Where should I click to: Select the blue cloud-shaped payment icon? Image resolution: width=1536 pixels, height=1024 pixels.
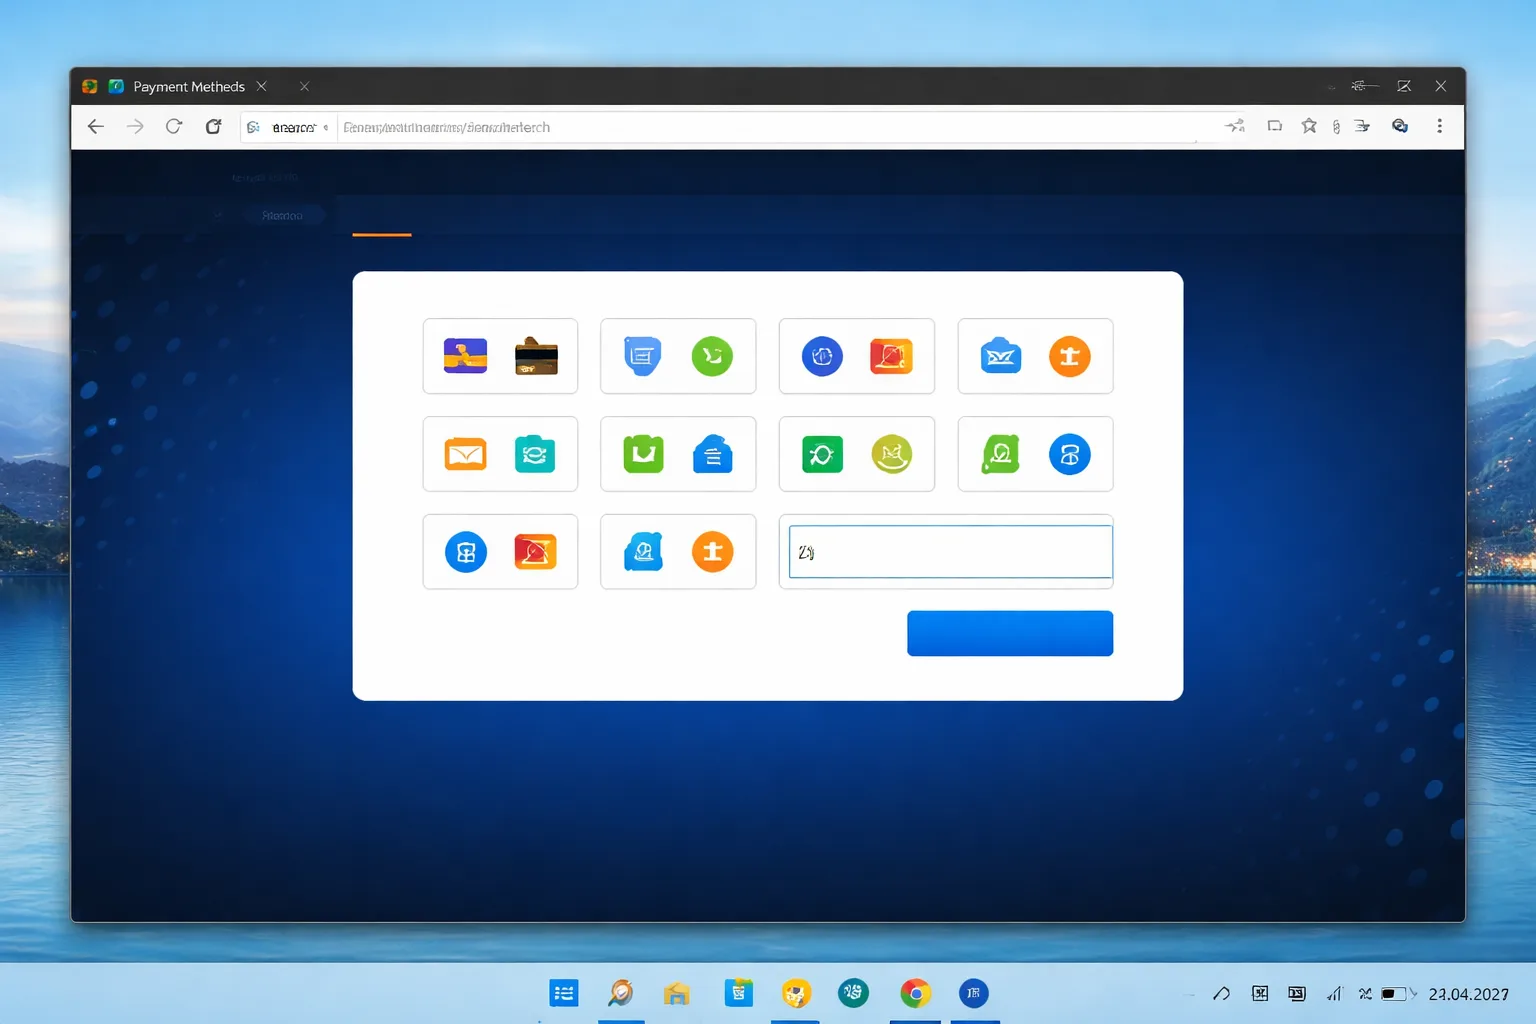click(712, 454)
